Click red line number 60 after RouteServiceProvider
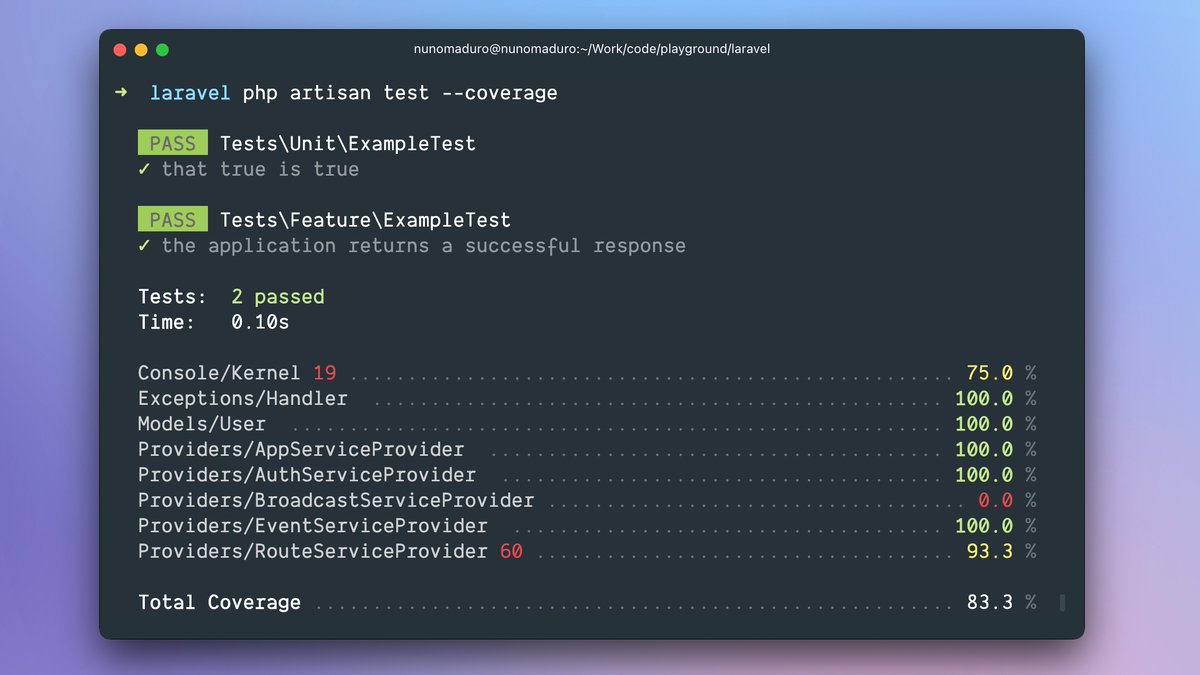 pyautogui.click(x=511, y=551)
